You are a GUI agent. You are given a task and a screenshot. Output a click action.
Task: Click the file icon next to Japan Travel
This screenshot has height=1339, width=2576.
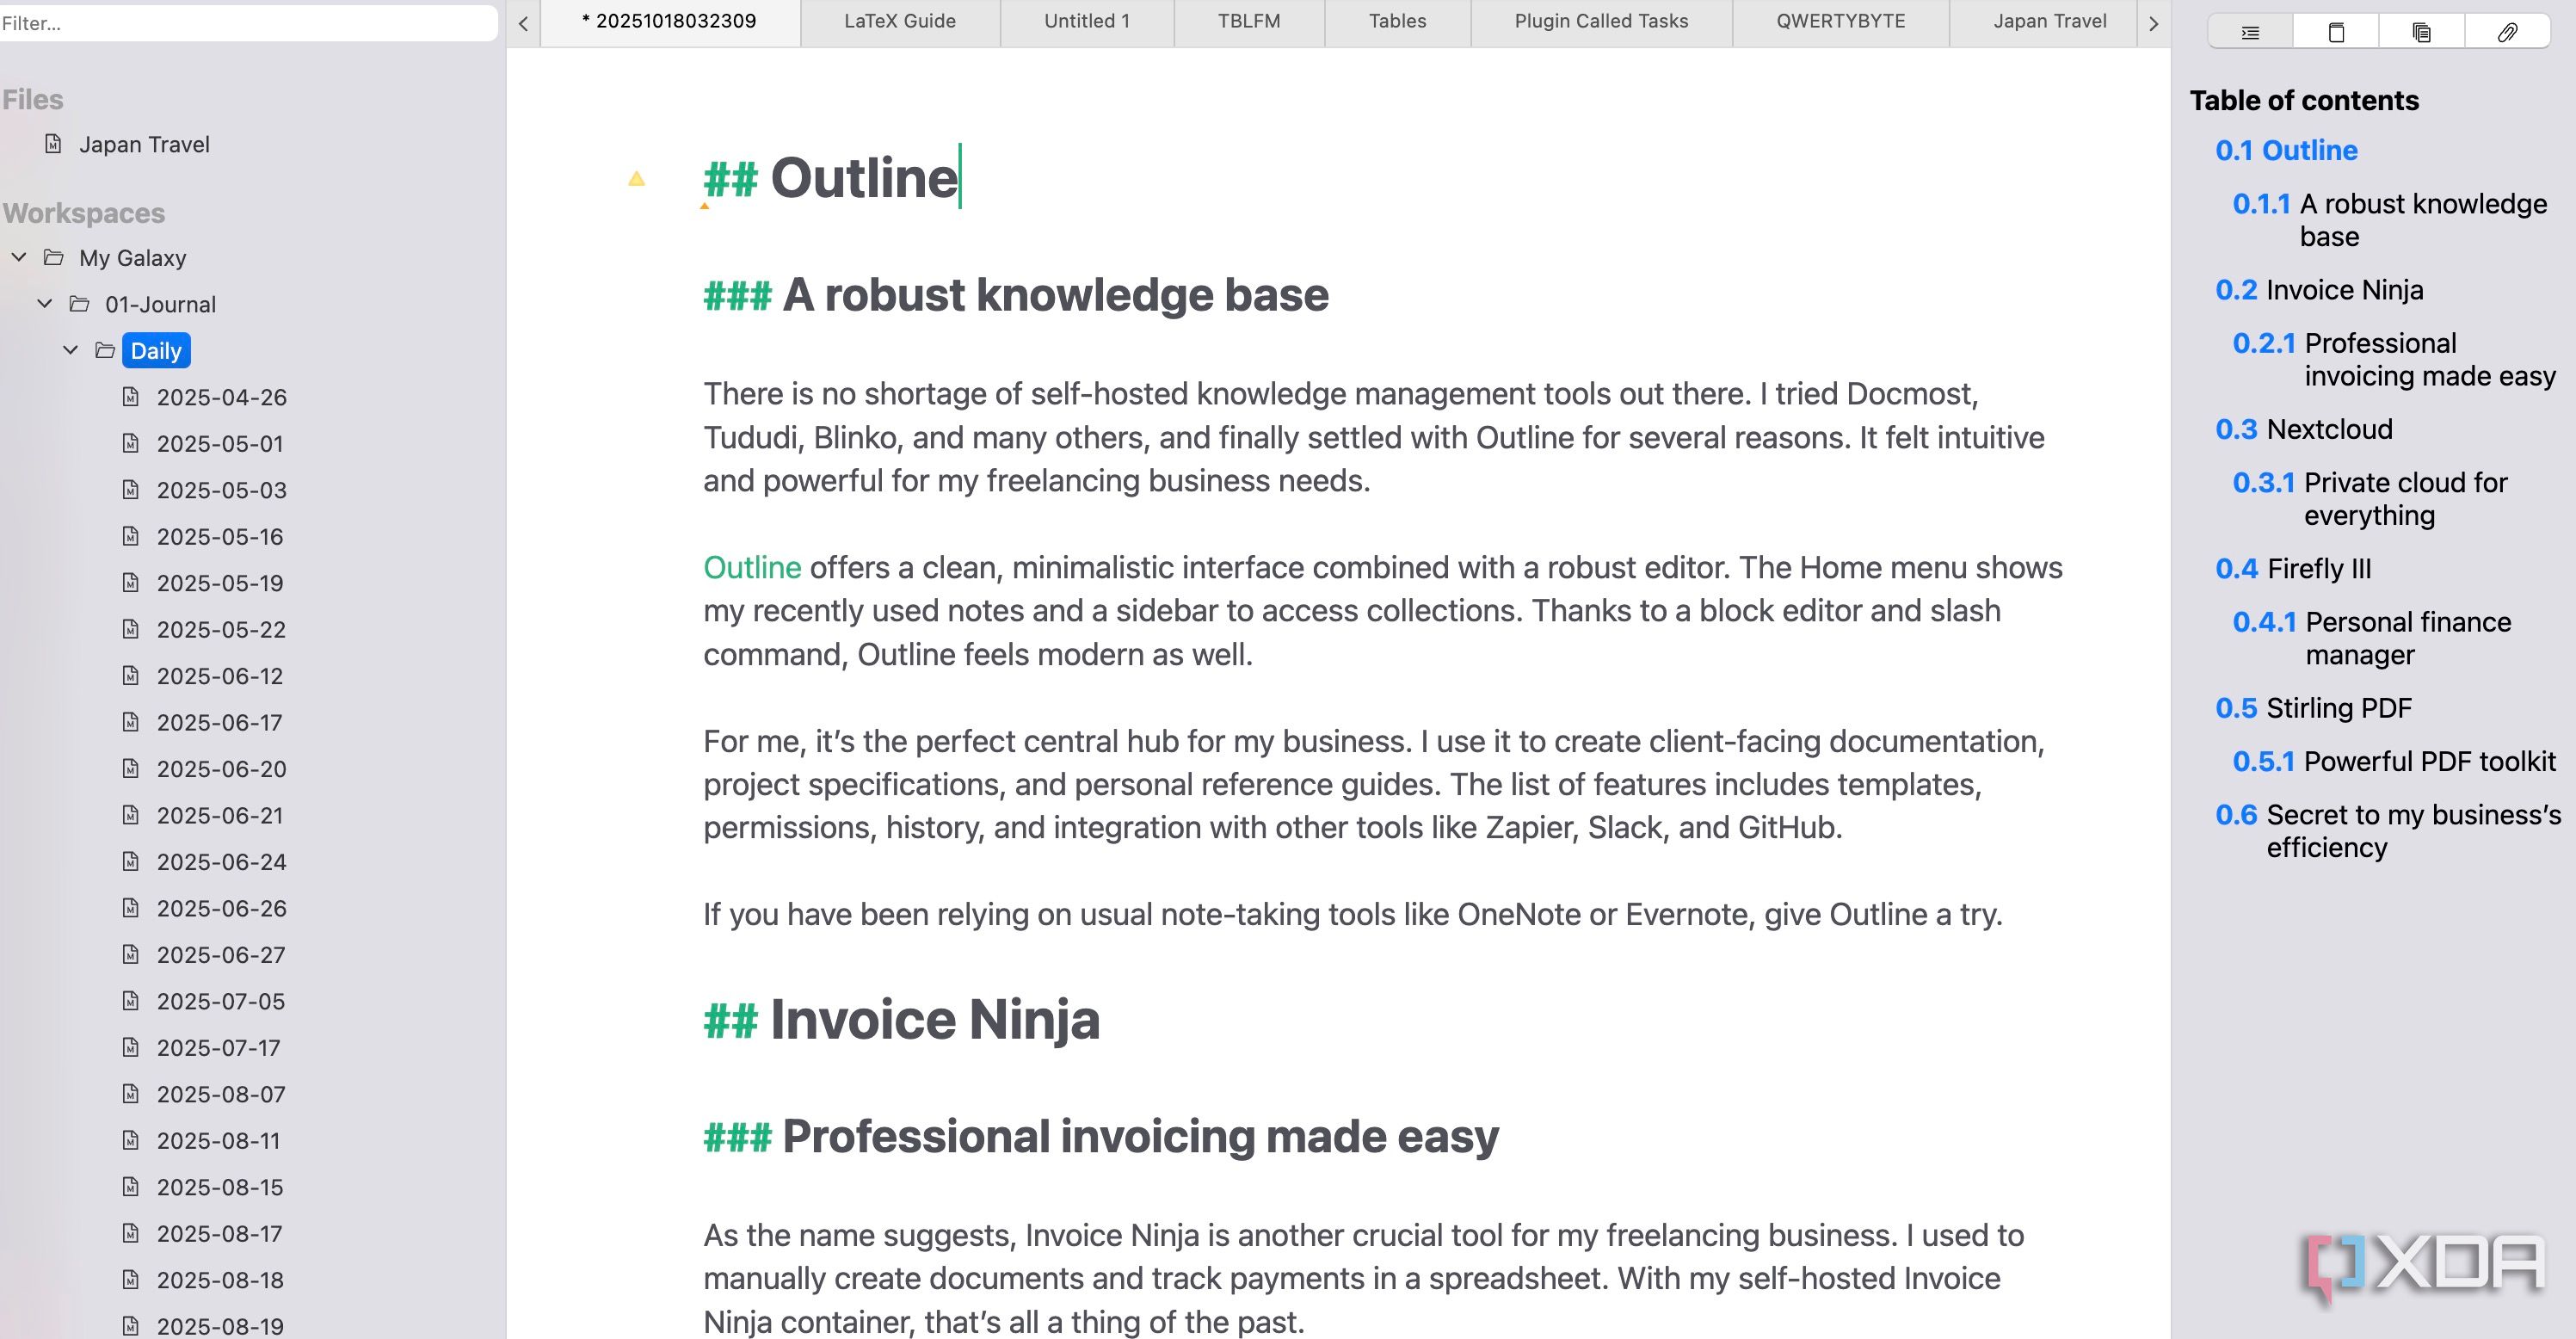tap(53, 144)
